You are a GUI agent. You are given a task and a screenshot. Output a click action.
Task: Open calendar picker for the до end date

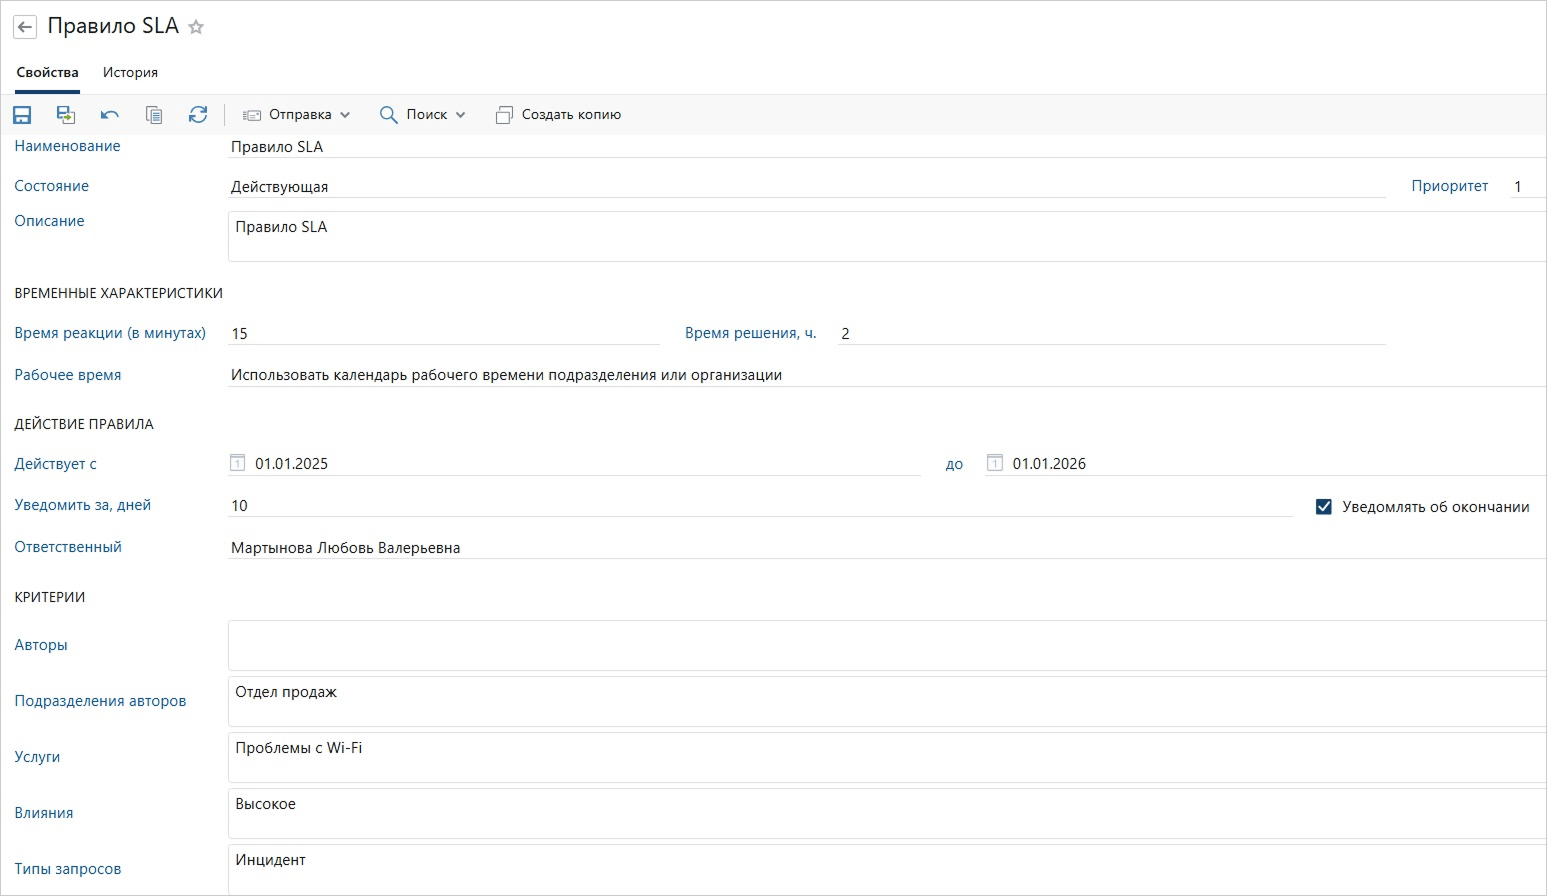(995, 463)
